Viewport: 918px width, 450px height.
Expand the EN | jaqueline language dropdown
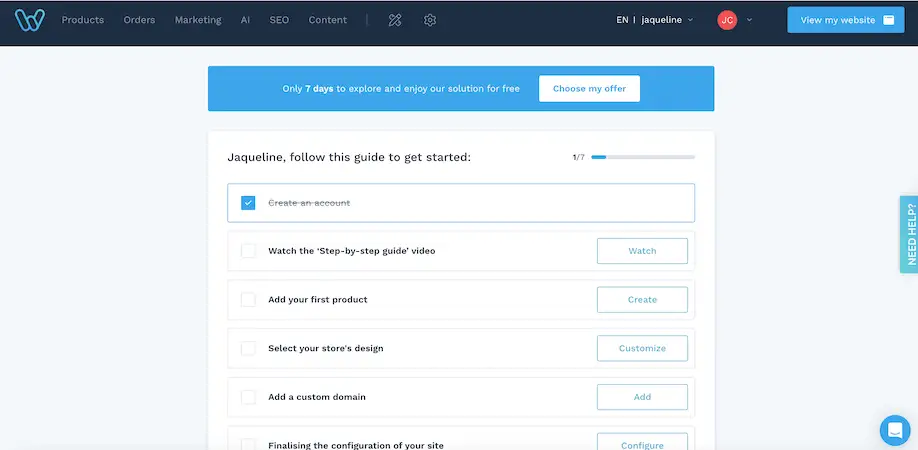[655, 20]
